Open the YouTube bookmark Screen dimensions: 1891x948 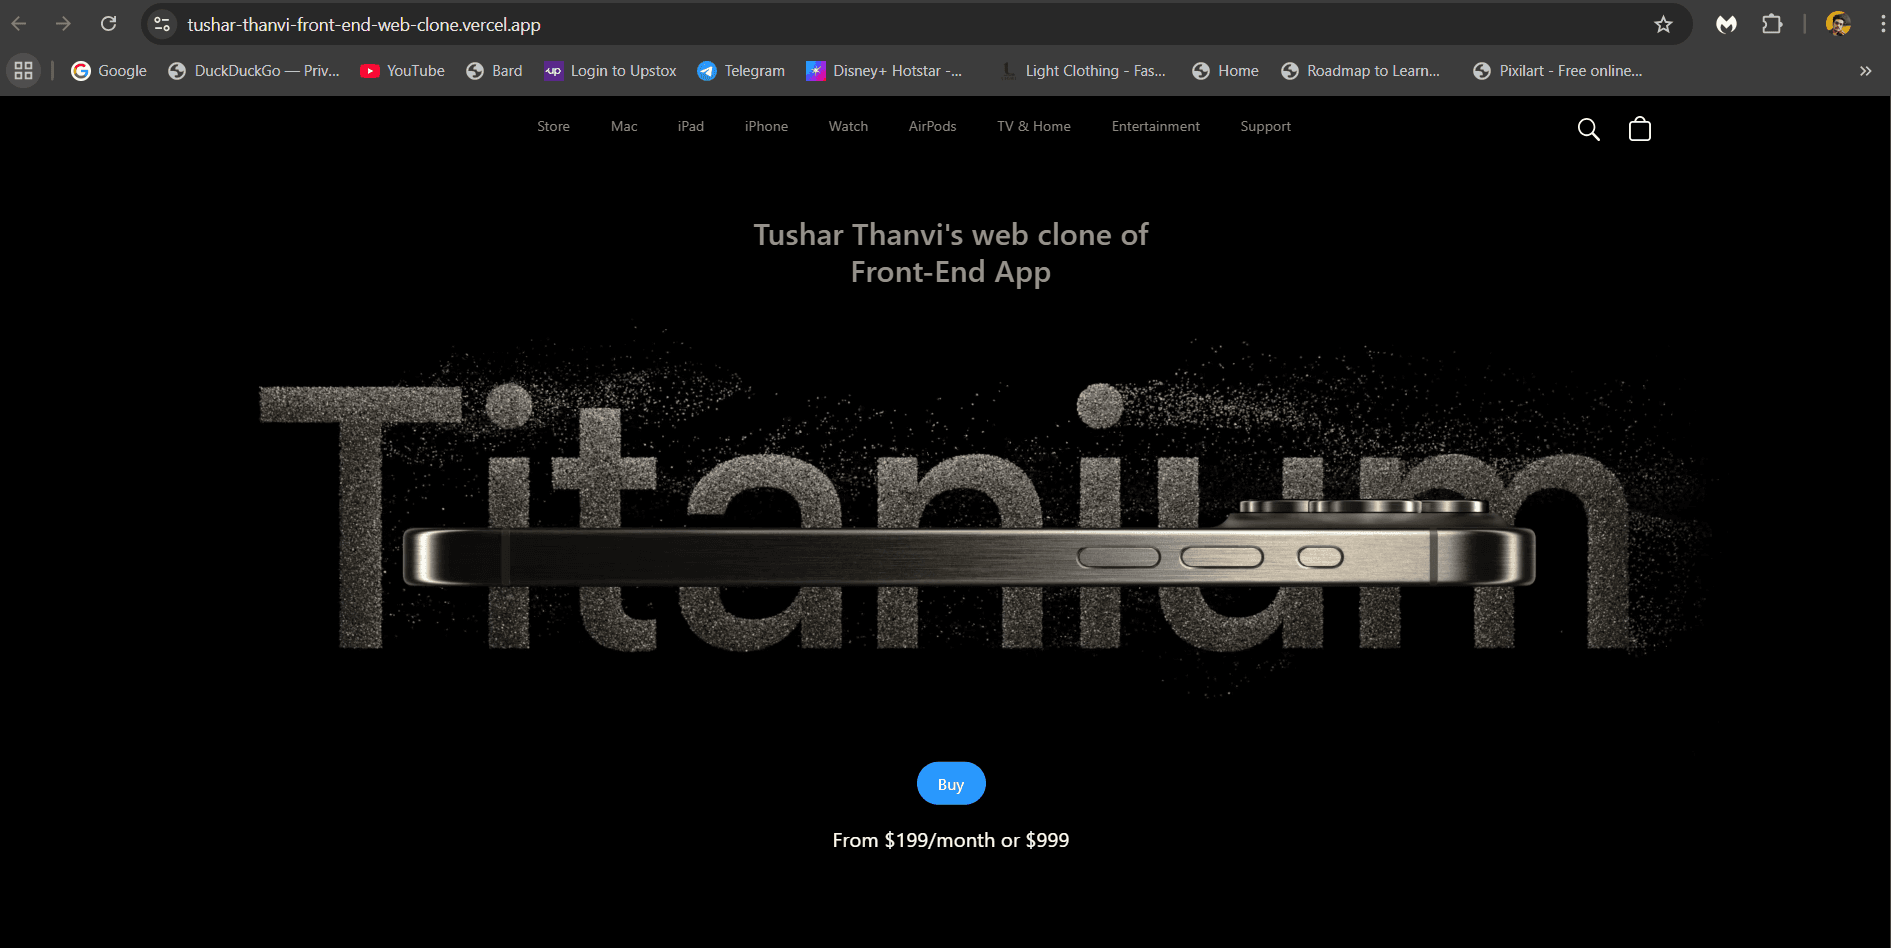click(x=402, y=71)
